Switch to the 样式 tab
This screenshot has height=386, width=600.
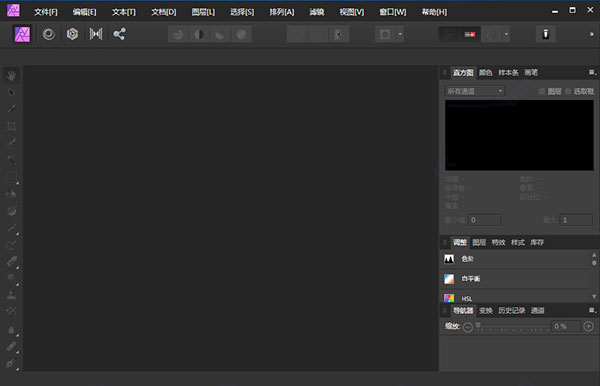coord(518,243)
